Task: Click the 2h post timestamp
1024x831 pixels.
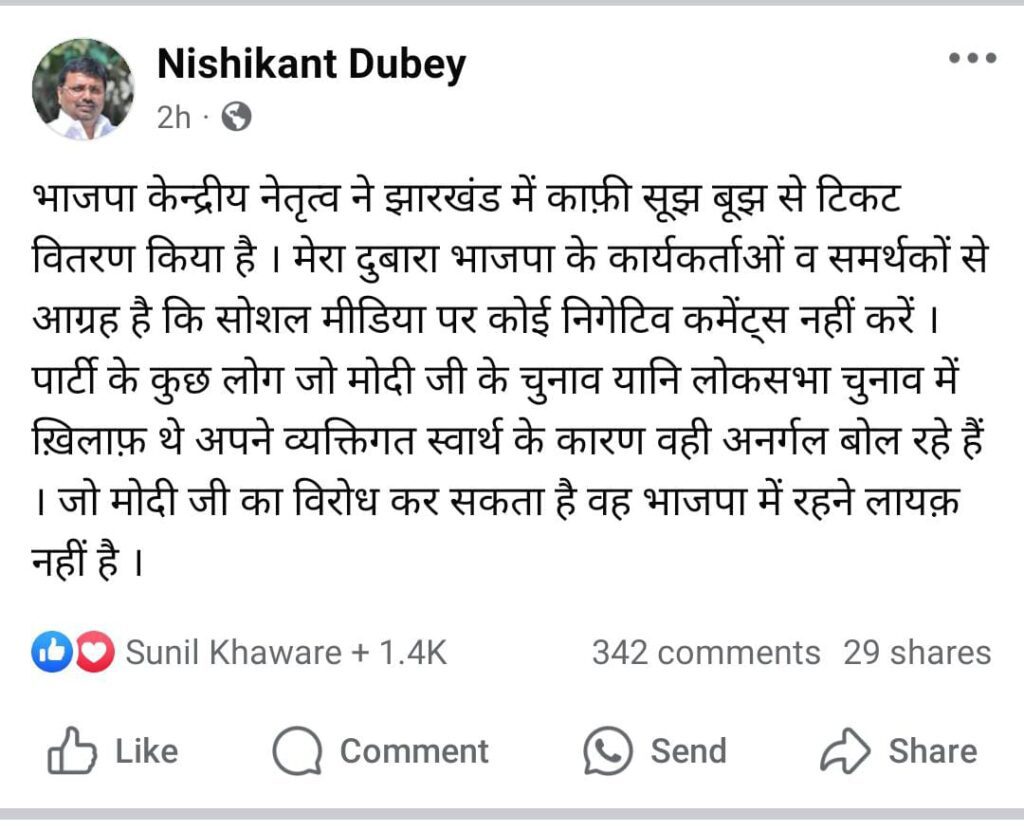Action: tap(173, 118)
